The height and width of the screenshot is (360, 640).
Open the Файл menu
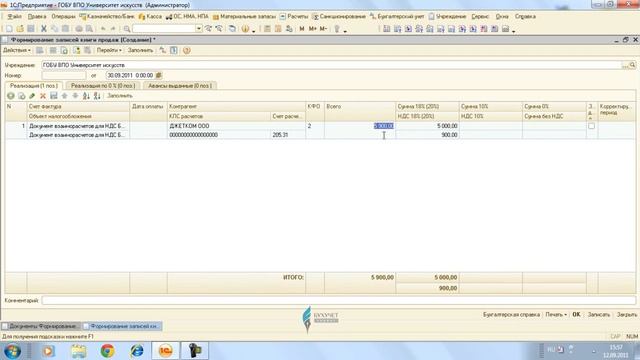tap(15, 17)
